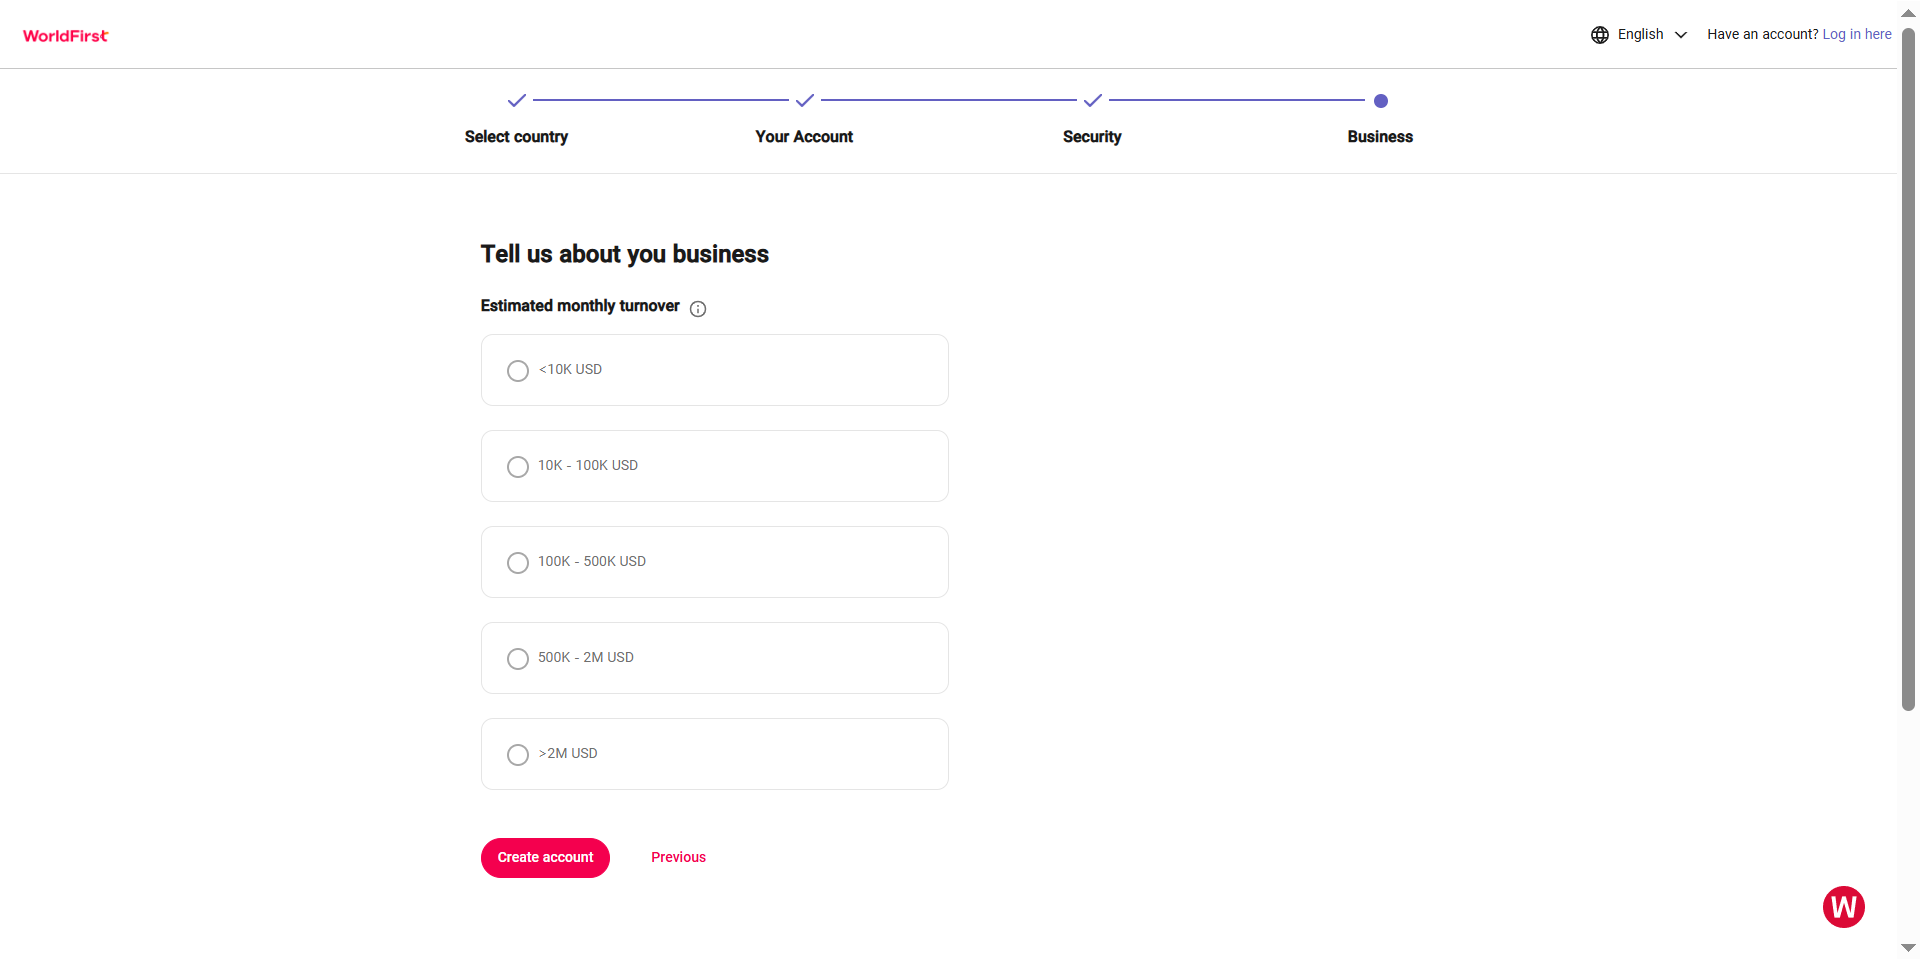Click the turnover info icon
This screenshot has width=1920, height=959.
coord(698,309)
